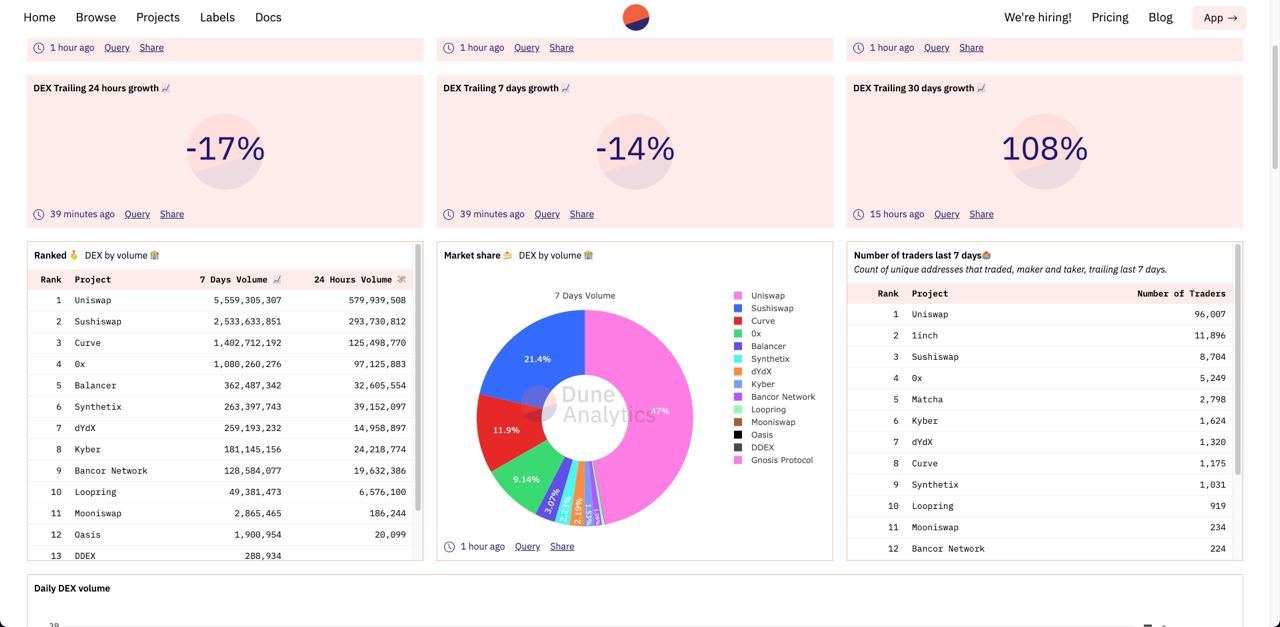The height and width of the screenshot is (627, 1280).
Task: Select Uniswap row in ranked DEX table
Action: point(220,300)
